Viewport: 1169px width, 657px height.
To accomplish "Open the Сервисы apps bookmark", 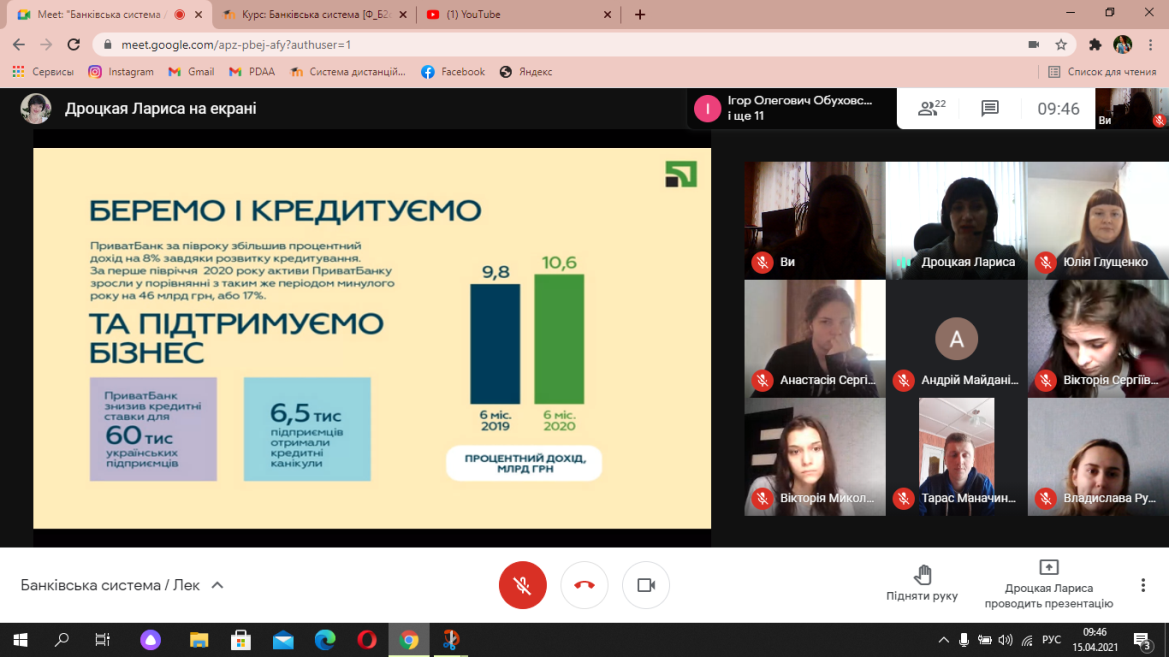I will click(x=42, y=72).
